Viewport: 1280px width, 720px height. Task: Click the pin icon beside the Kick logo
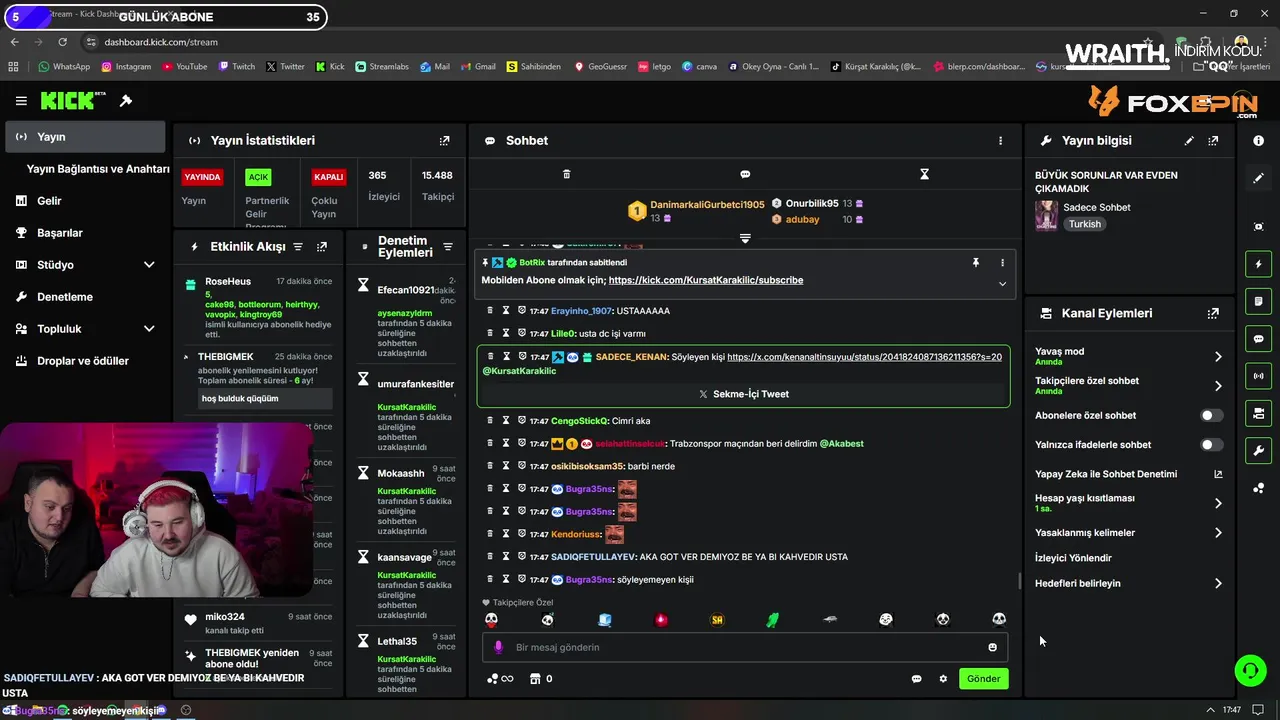click(126, 101)
